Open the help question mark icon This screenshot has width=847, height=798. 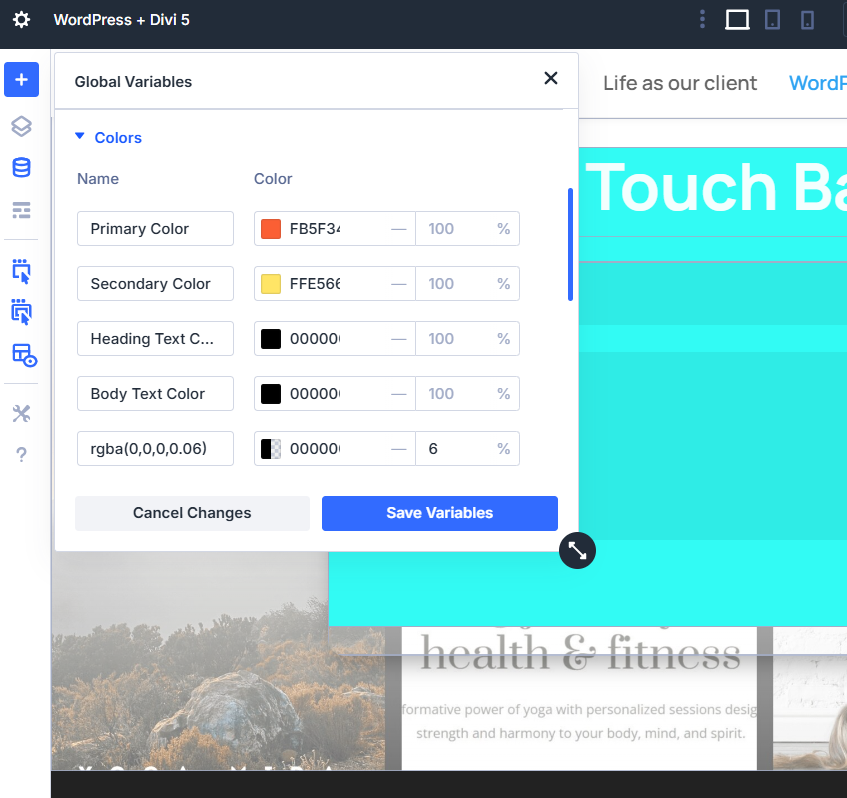pos(21,455)
